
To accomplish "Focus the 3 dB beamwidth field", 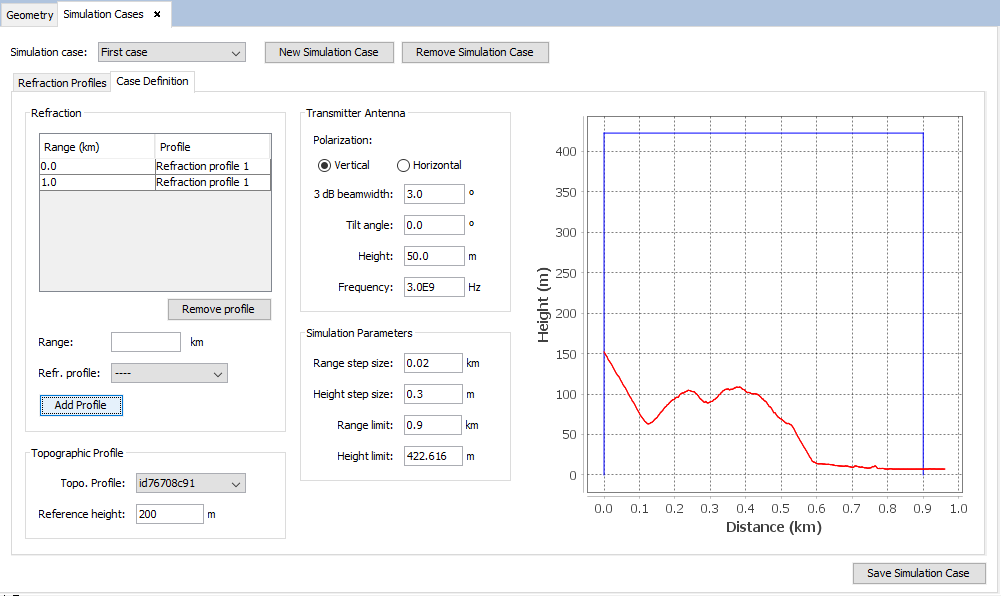I will pos(434,194).
